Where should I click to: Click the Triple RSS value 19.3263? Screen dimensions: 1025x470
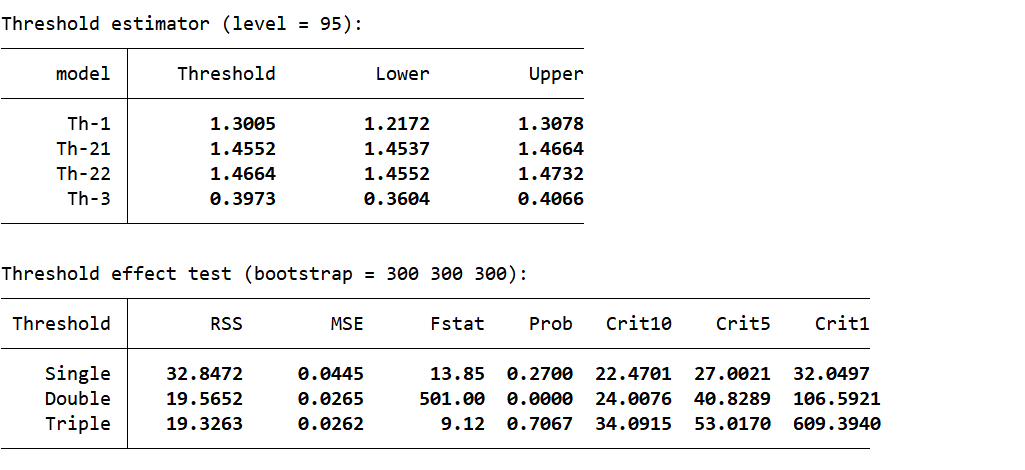click(204, 424)
